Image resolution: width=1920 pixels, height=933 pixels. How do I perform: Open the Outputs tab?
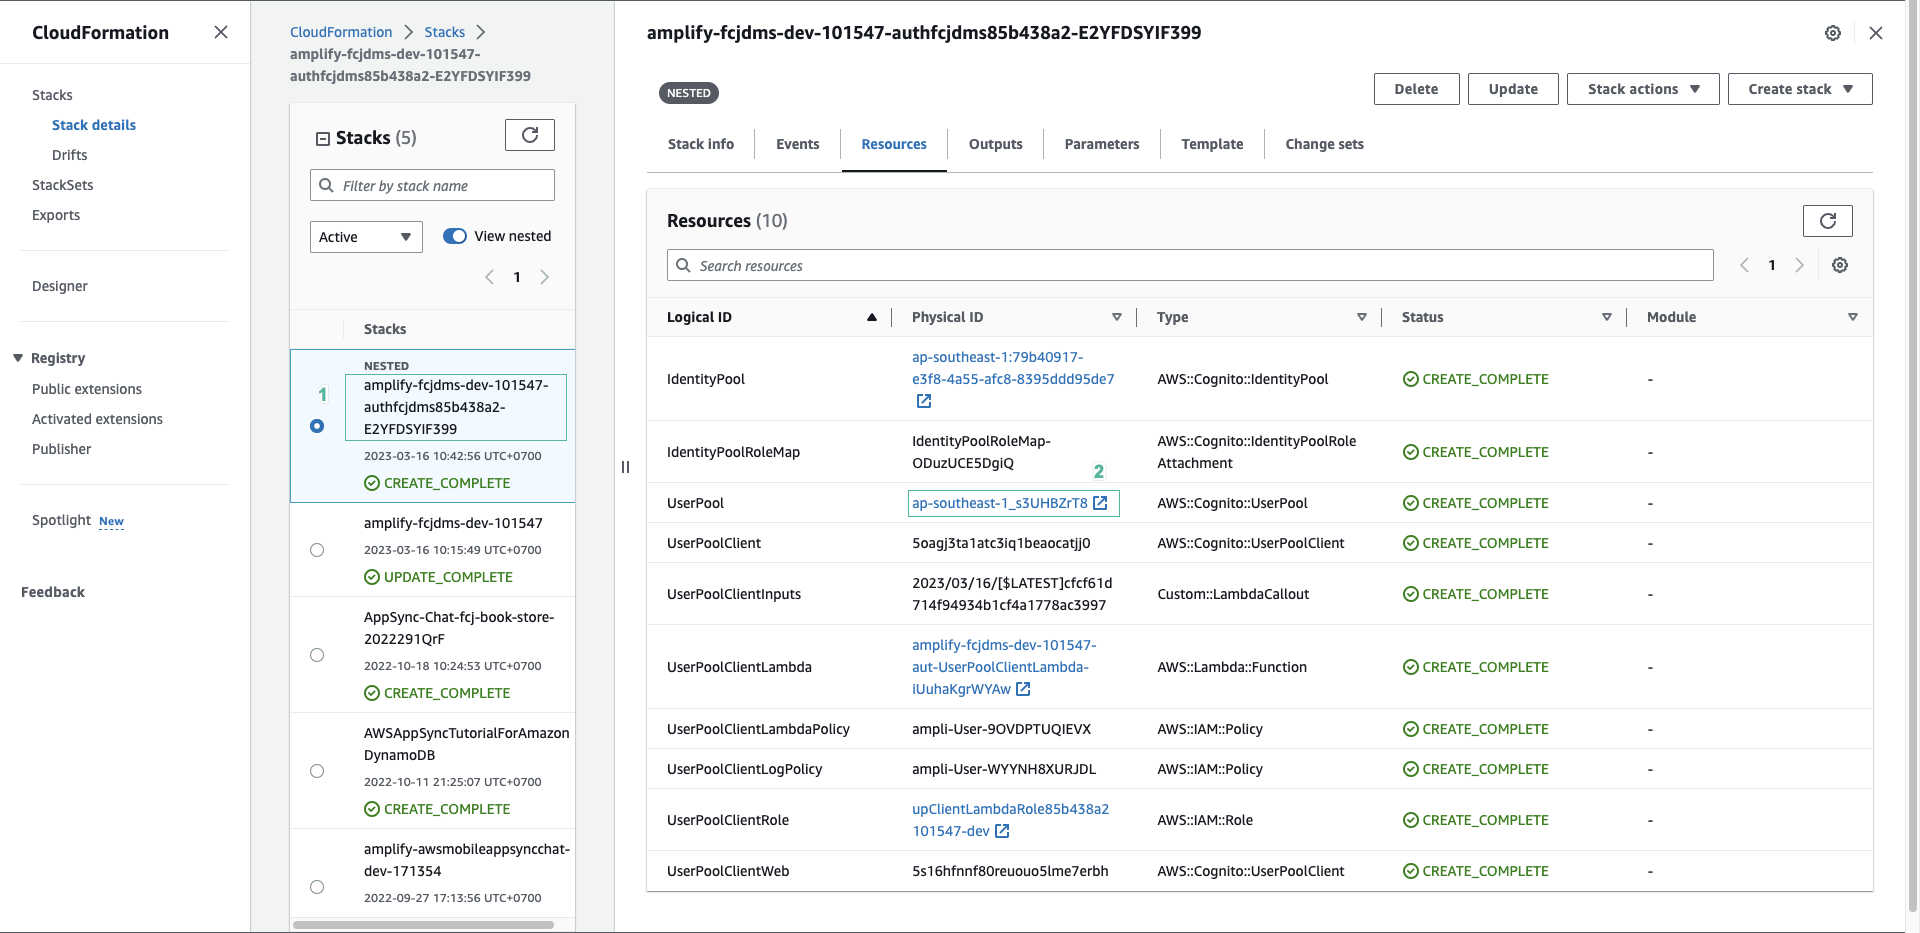996,144
